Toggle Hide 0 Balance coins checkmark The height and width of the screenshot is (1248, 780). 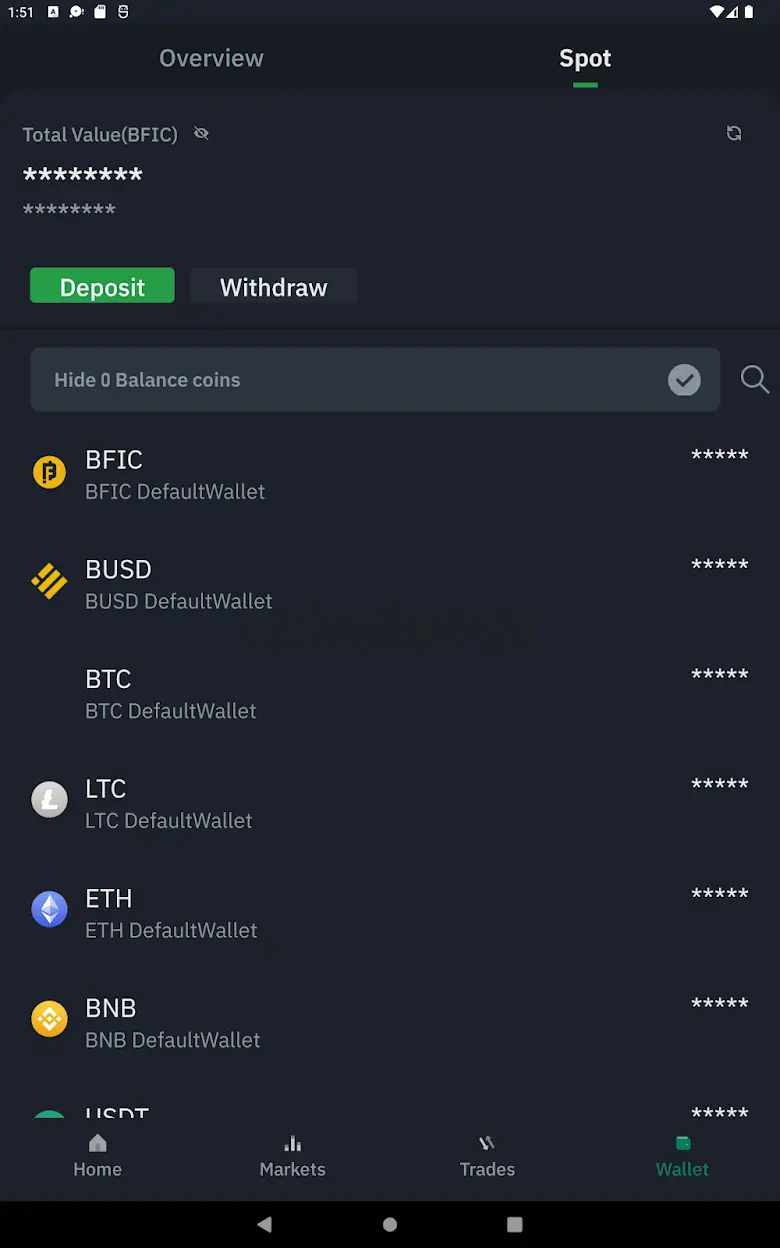click(684, 380)
